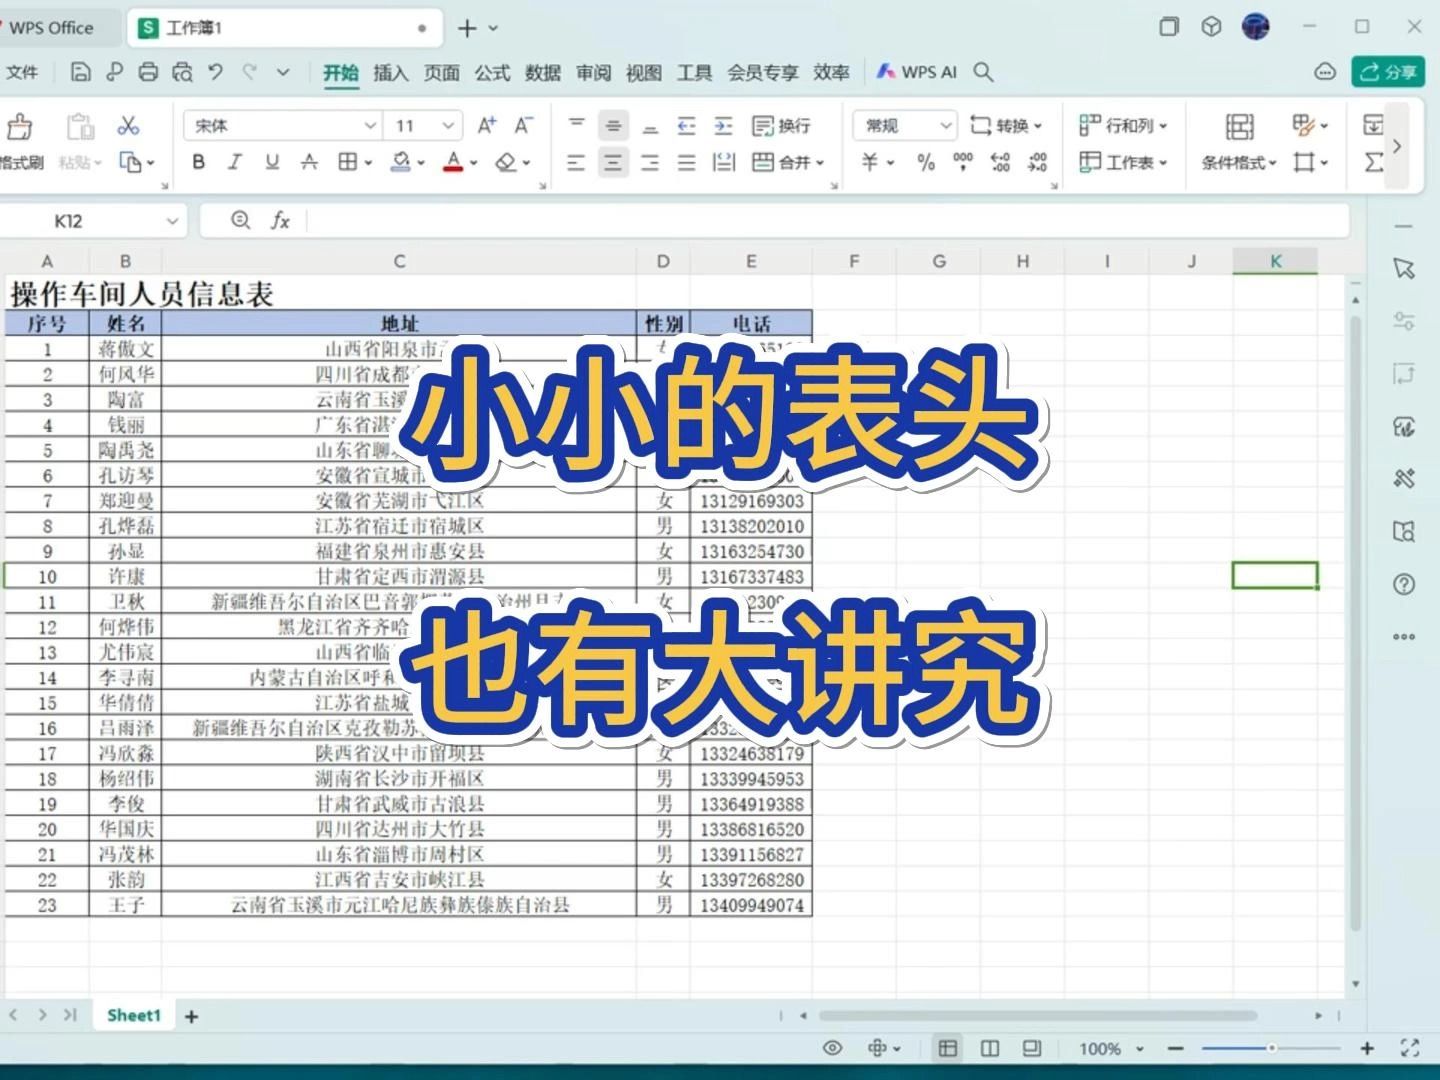1440x1080 pixels.
Task: Align text left
Action: 576,162
